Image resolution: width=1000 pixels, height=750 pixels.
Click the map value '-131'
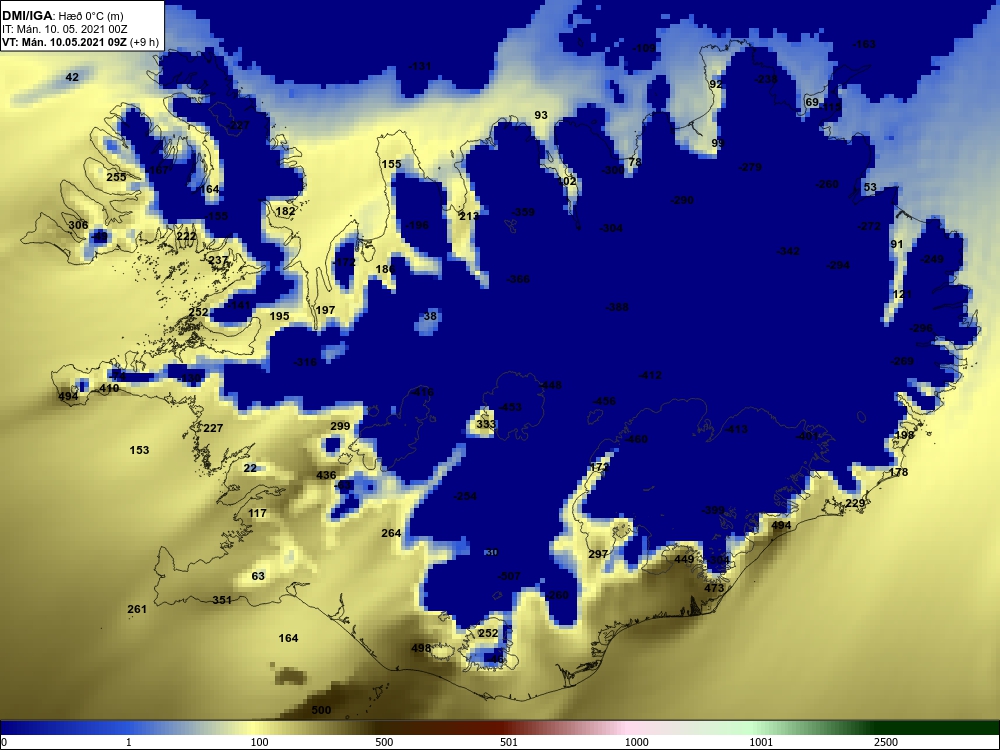pos(420,66)
